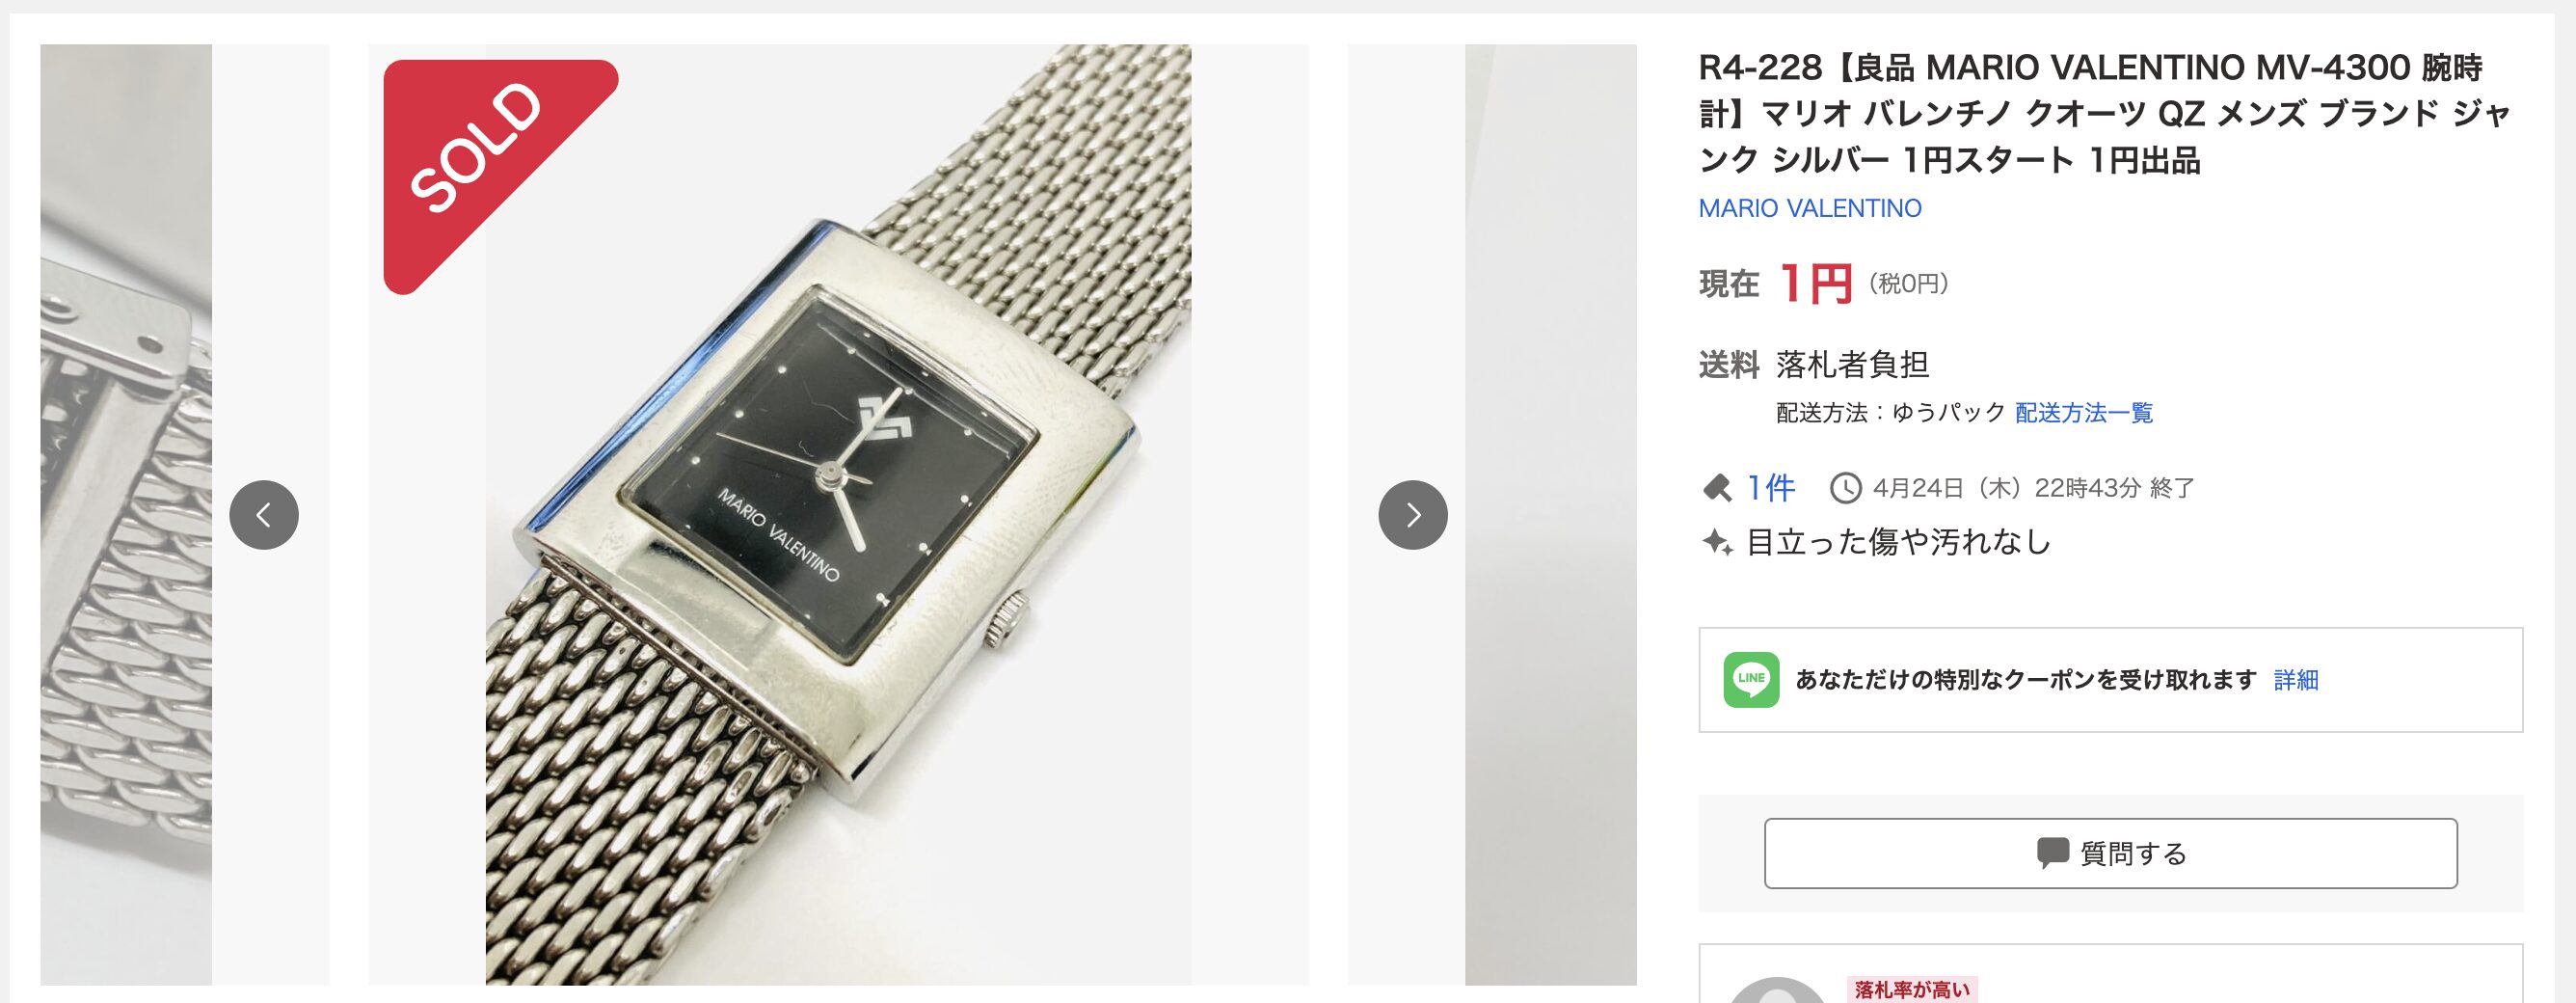Click the clock icon beside end time
Viewport: 2576px width, 1003px height.
pos(1845,488)
